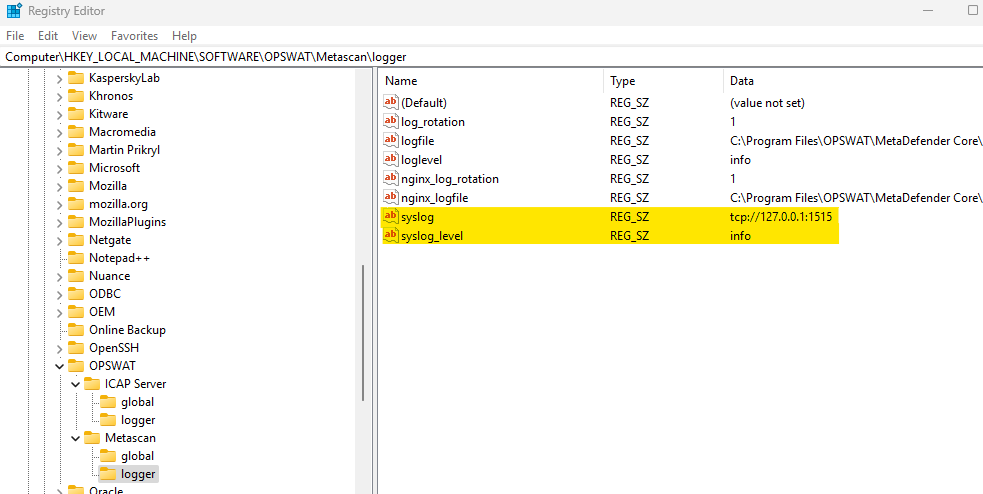Click the tree pane vertical scrollbar thumb
Screen dimensions: 983x494
click(x=363, y=333)
